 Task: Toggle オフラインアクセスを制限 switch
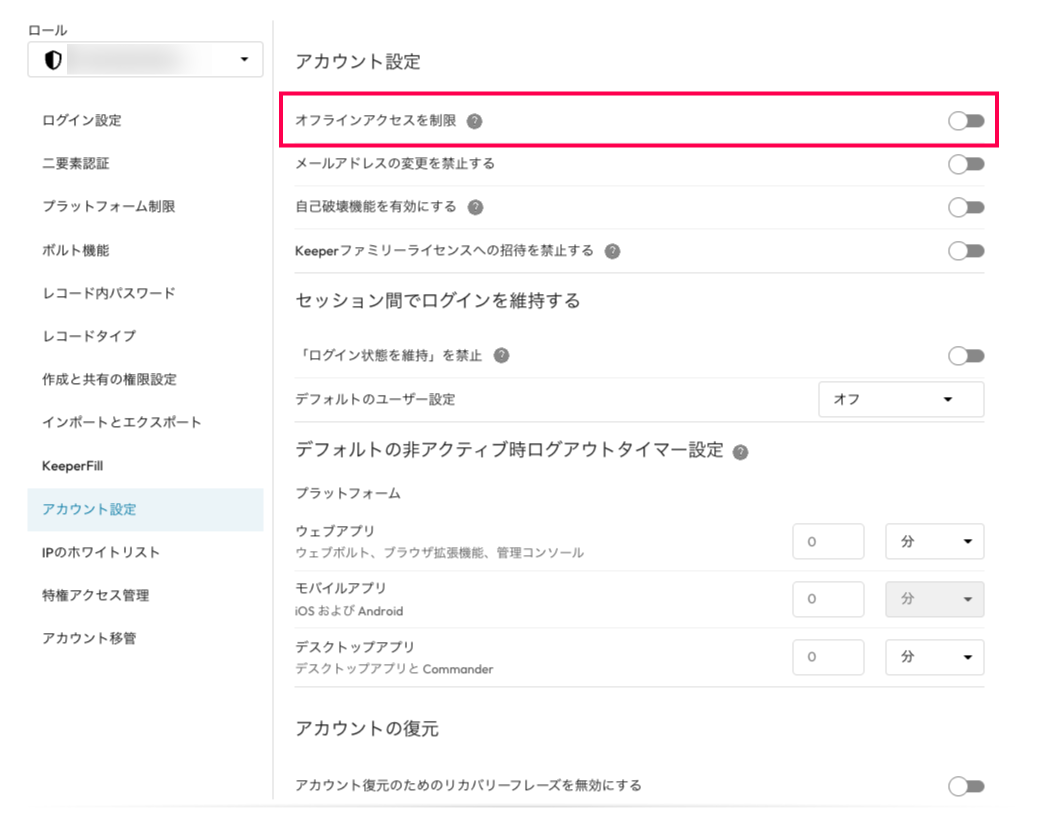[966, 121]
